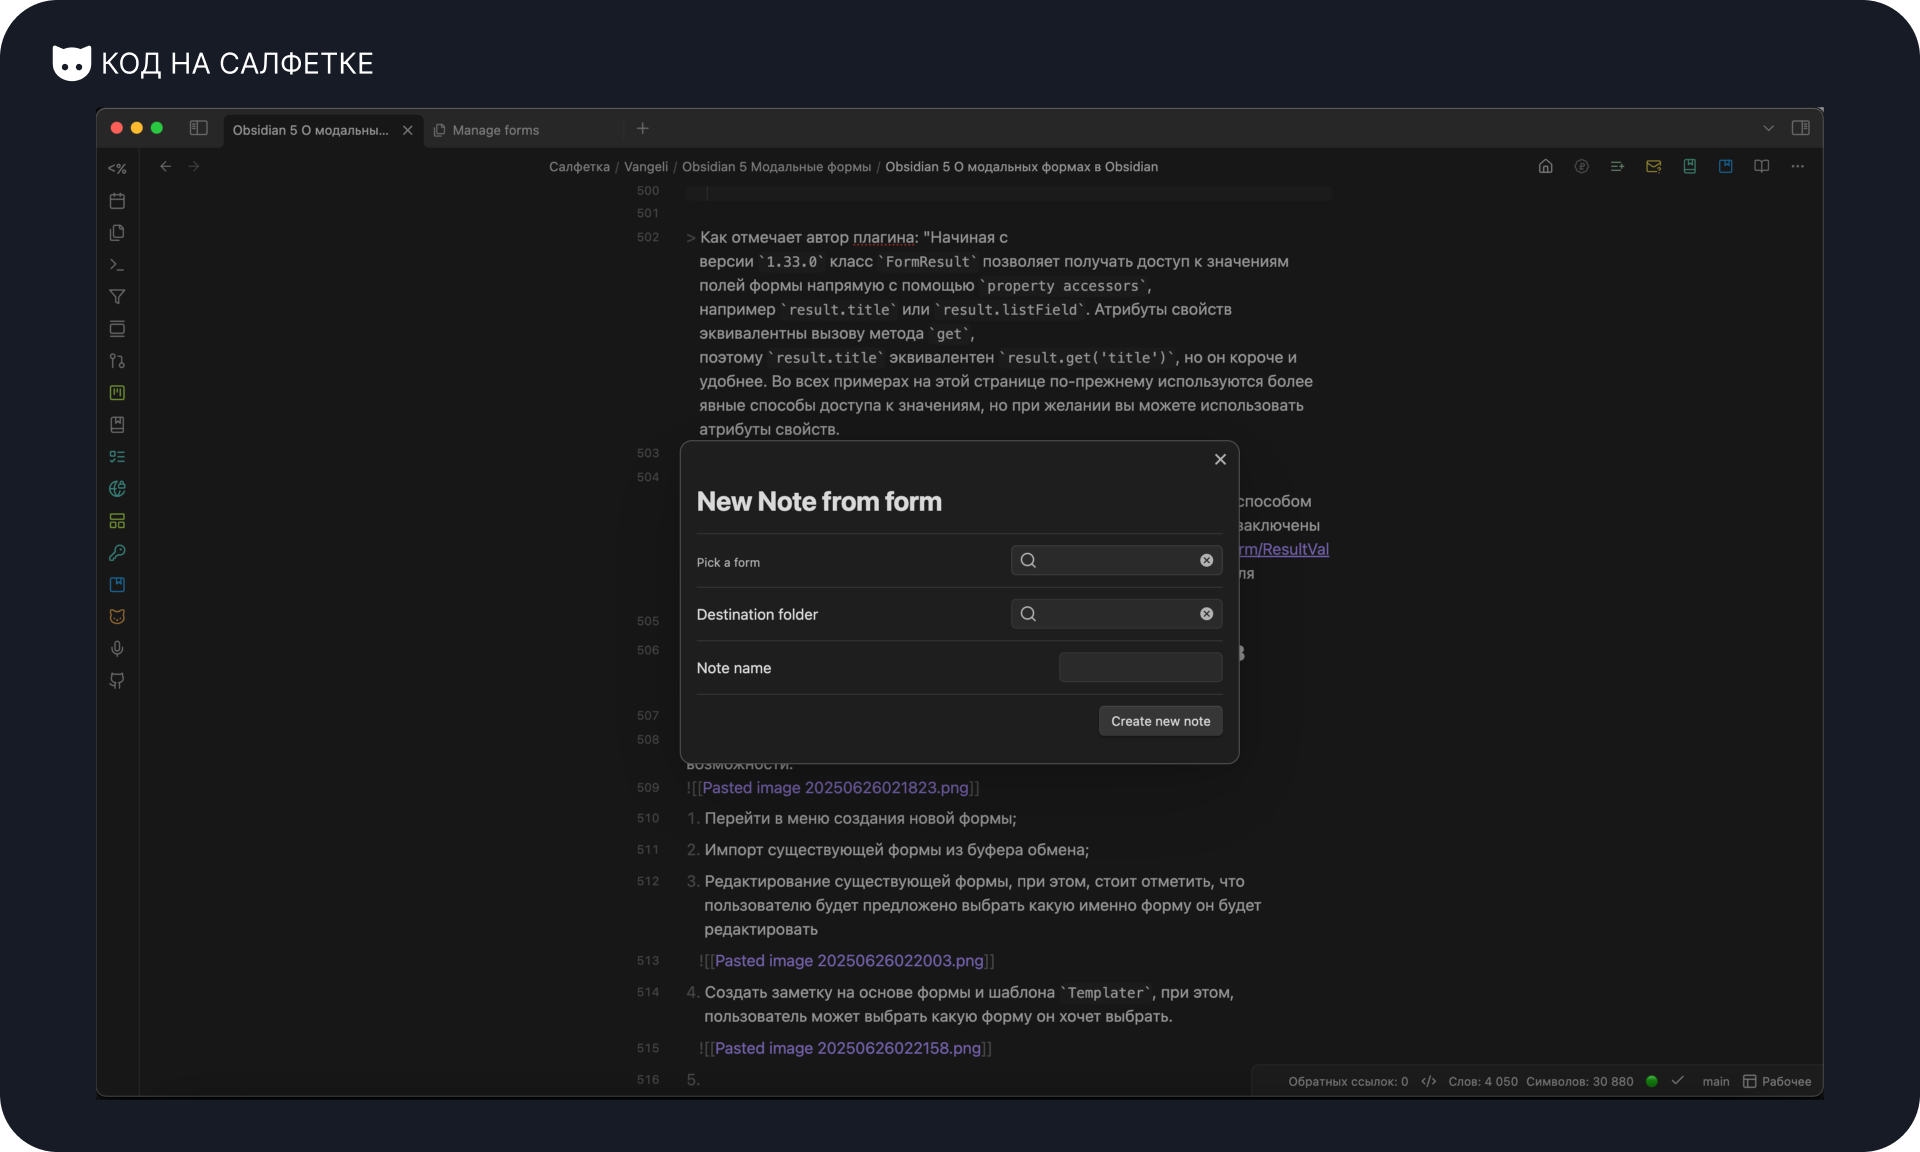Click the green sync status dot
Screen dimensions: 1920x1152
tap(1652, 1081)
